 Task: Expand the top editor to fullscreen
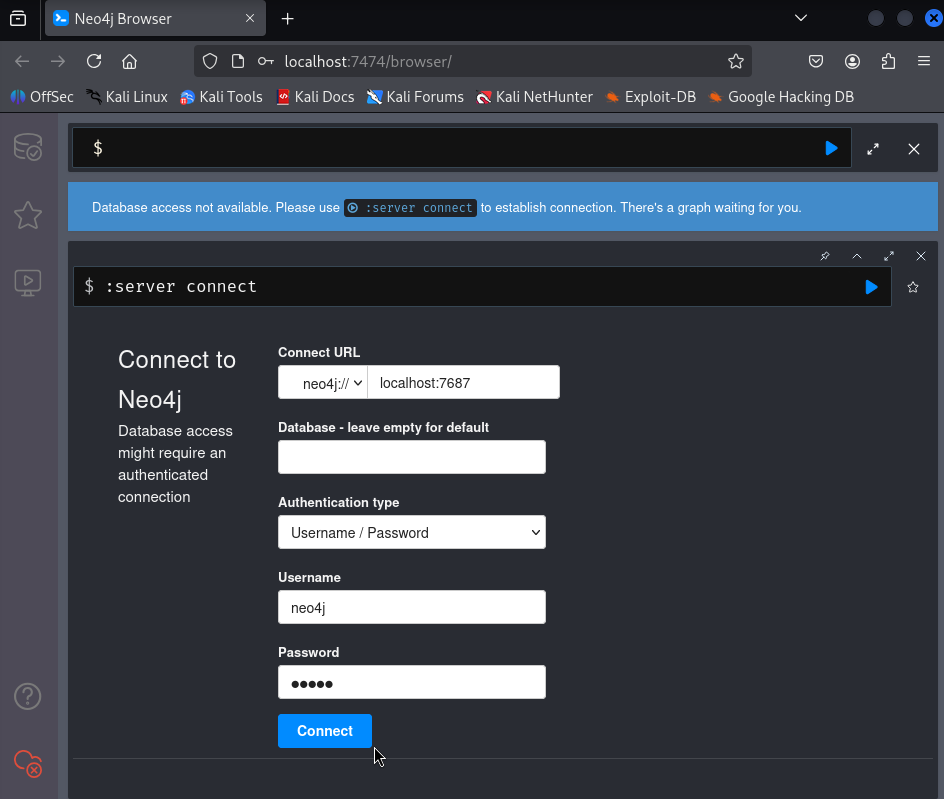873,149
